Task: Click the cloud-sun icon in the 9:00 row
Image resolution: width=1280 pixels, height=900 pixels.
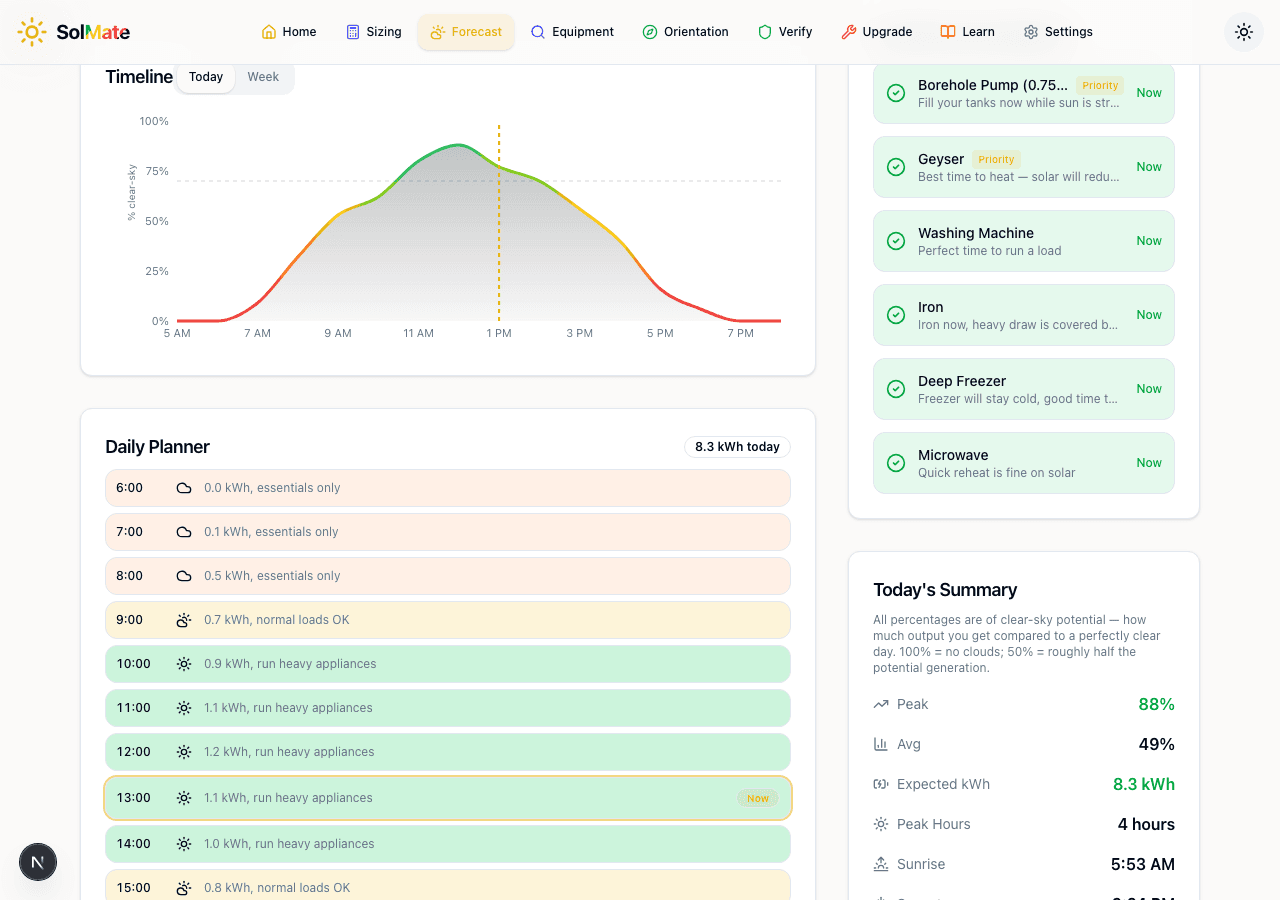Action: pos(184,620)
